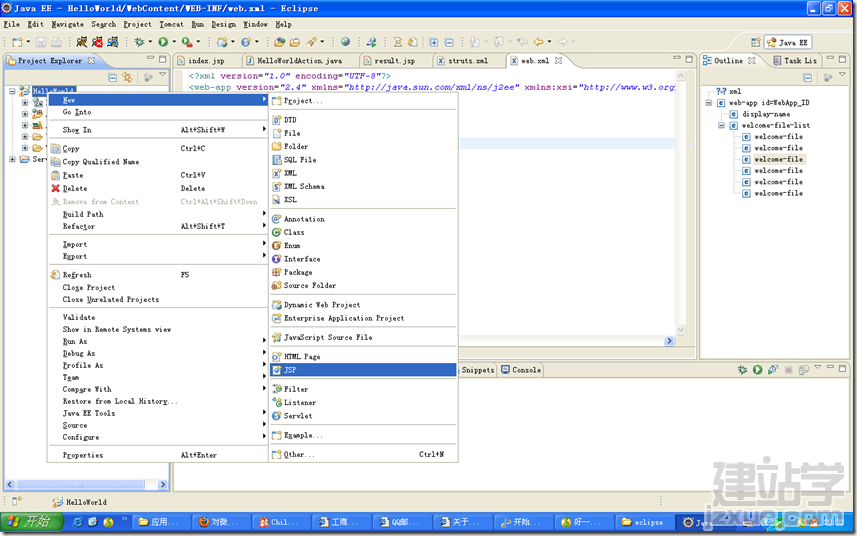Select Filter in the New submenu

pos(363,389)
